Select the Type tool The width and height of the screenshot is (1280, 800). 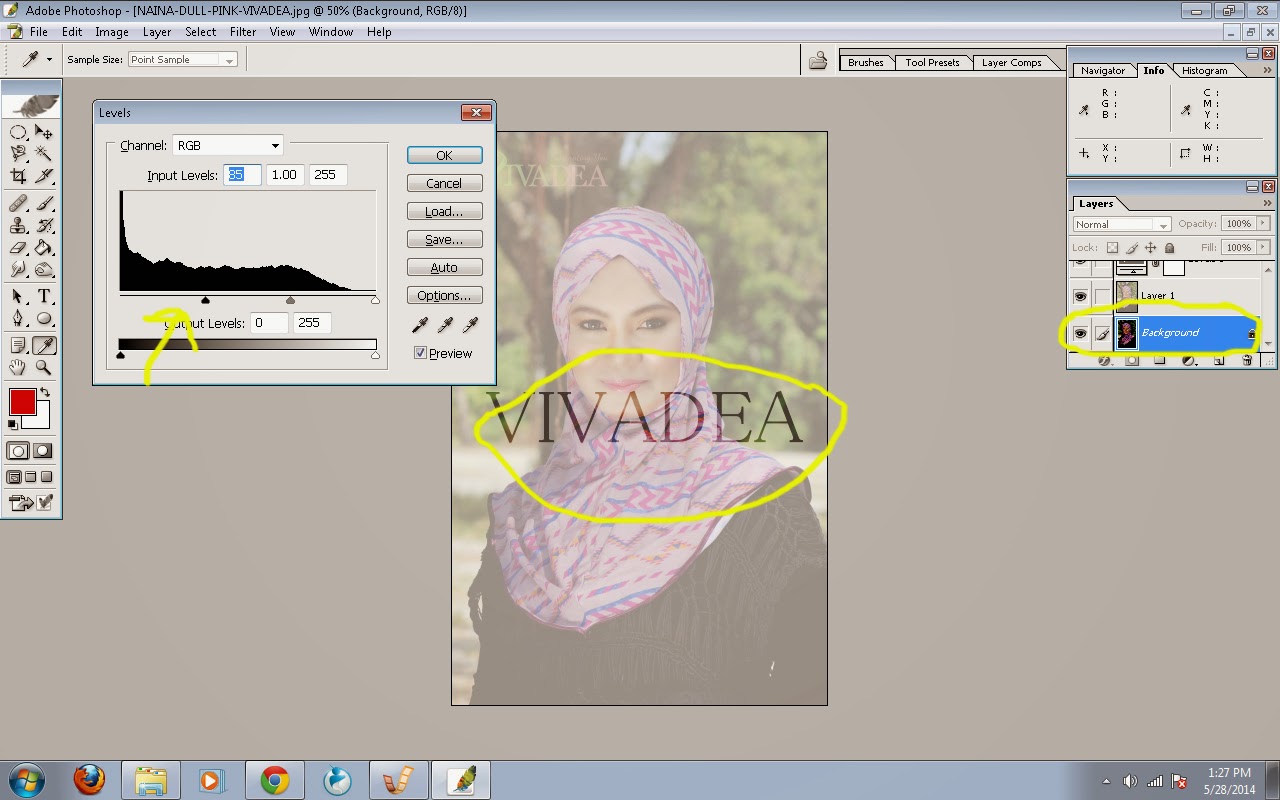click(44, 296)
